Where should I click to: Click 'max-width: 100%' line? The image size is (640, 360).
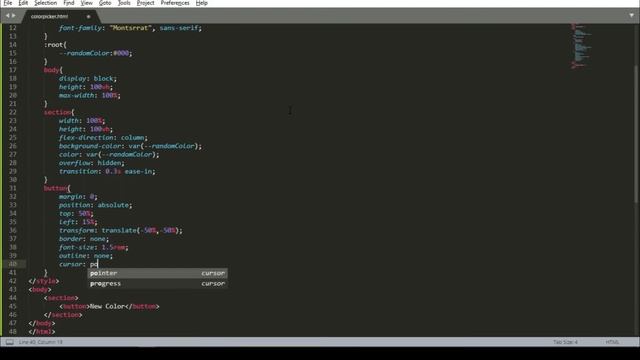tap(90, 96)
